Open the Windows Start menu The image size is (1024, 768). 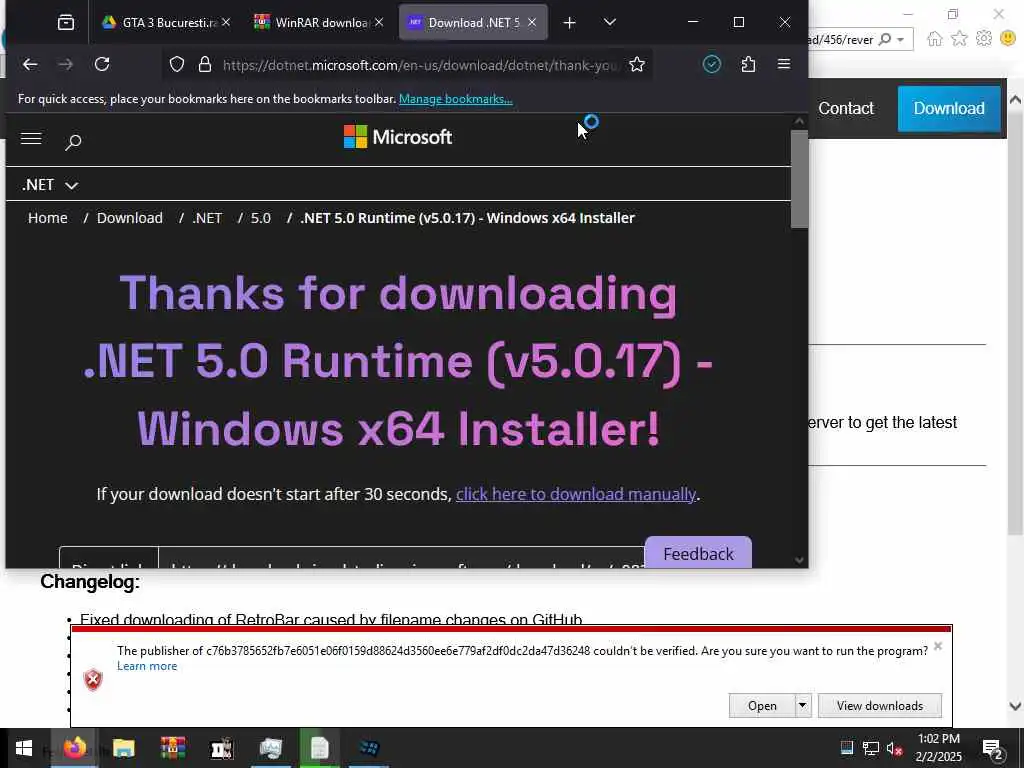(x=24, y=748)
